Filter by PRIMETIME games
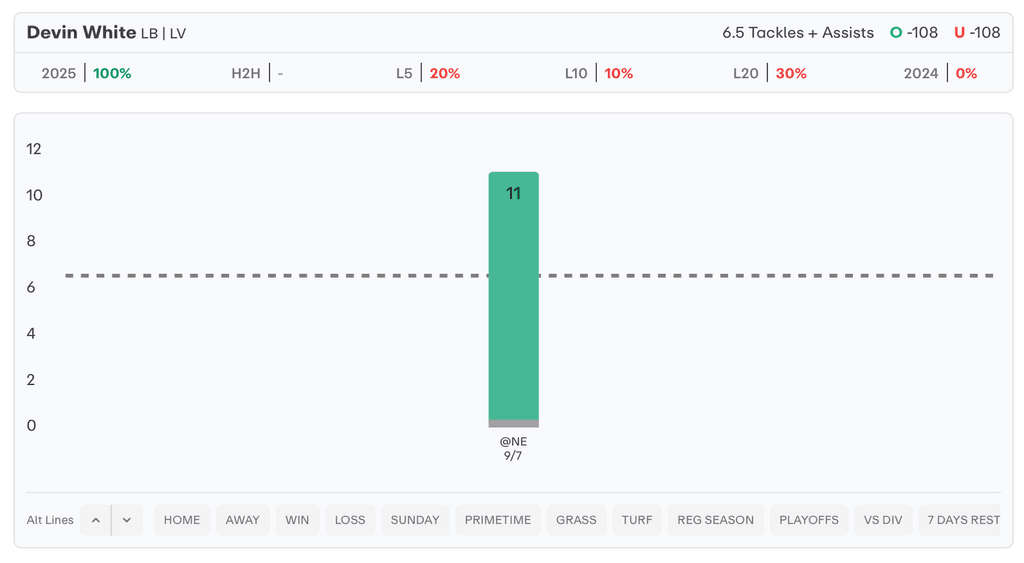The width and height of the screenshot is (1024, 563). coord(498,520)
